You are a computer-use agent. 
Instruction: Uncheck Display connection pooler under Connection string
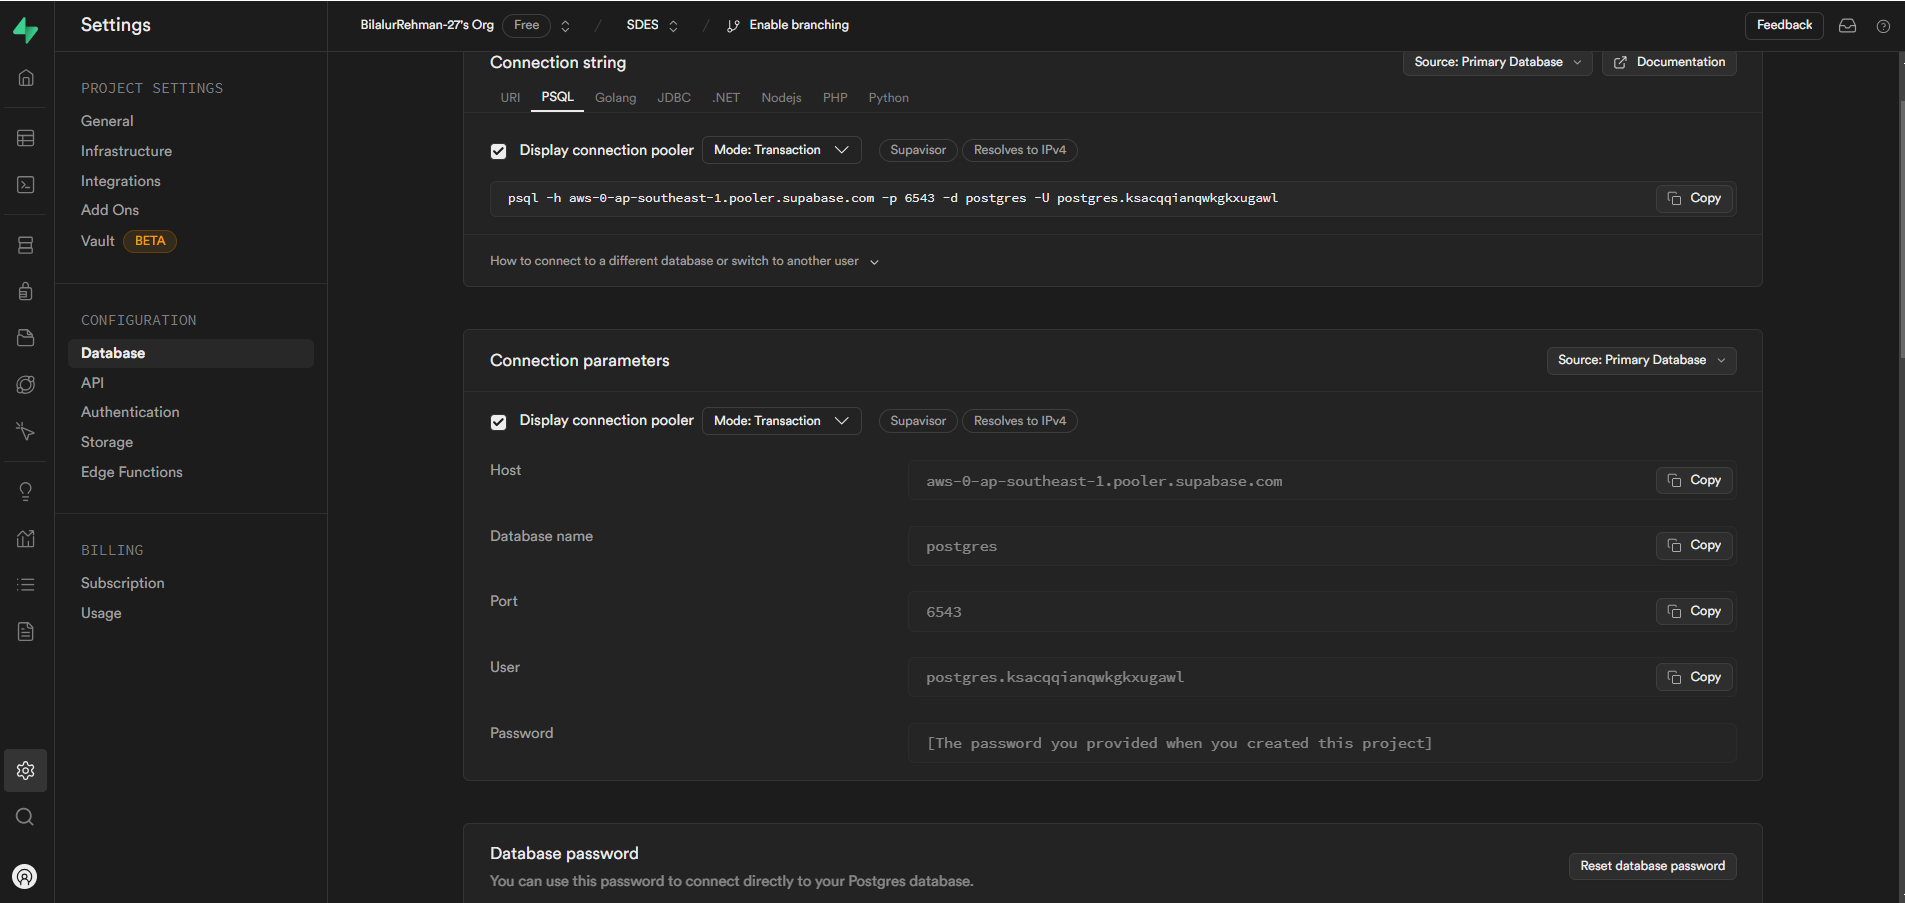(x=498, y=150)
